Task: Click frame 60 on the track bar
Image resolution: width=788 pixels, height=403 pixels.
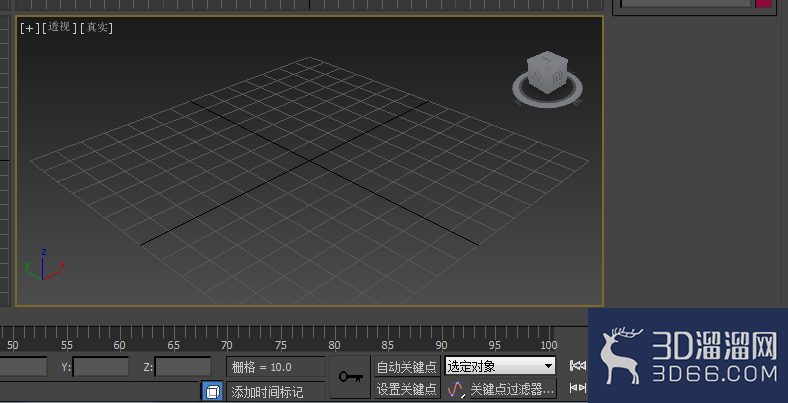Action: 120,345
